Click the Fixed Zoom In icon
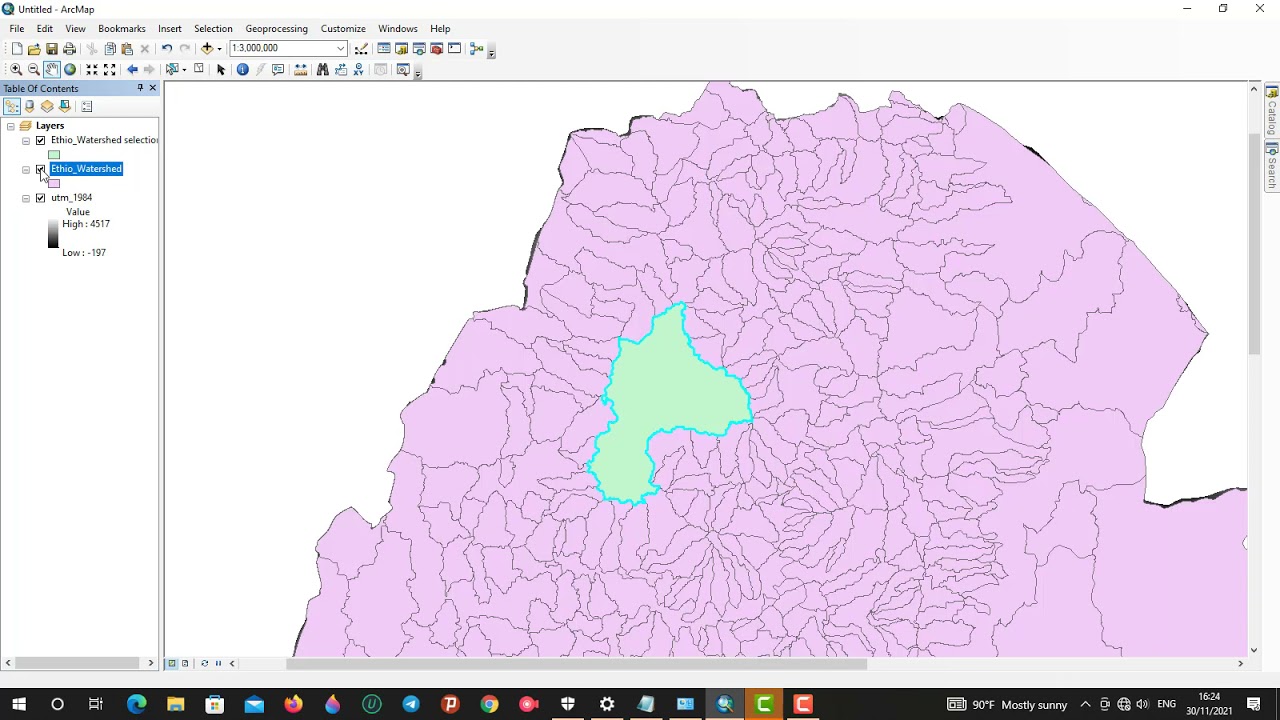 tap(92, 69)
